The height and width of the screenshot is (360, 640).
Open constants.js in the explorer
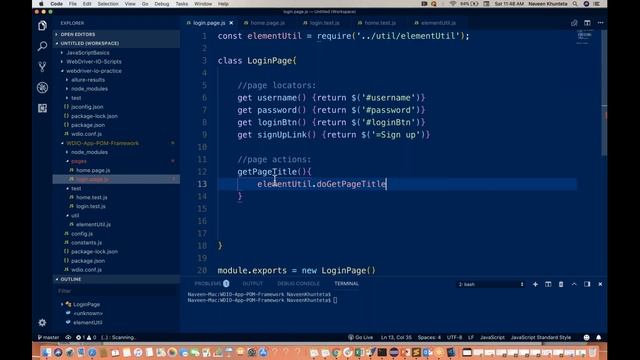(86, 242)
